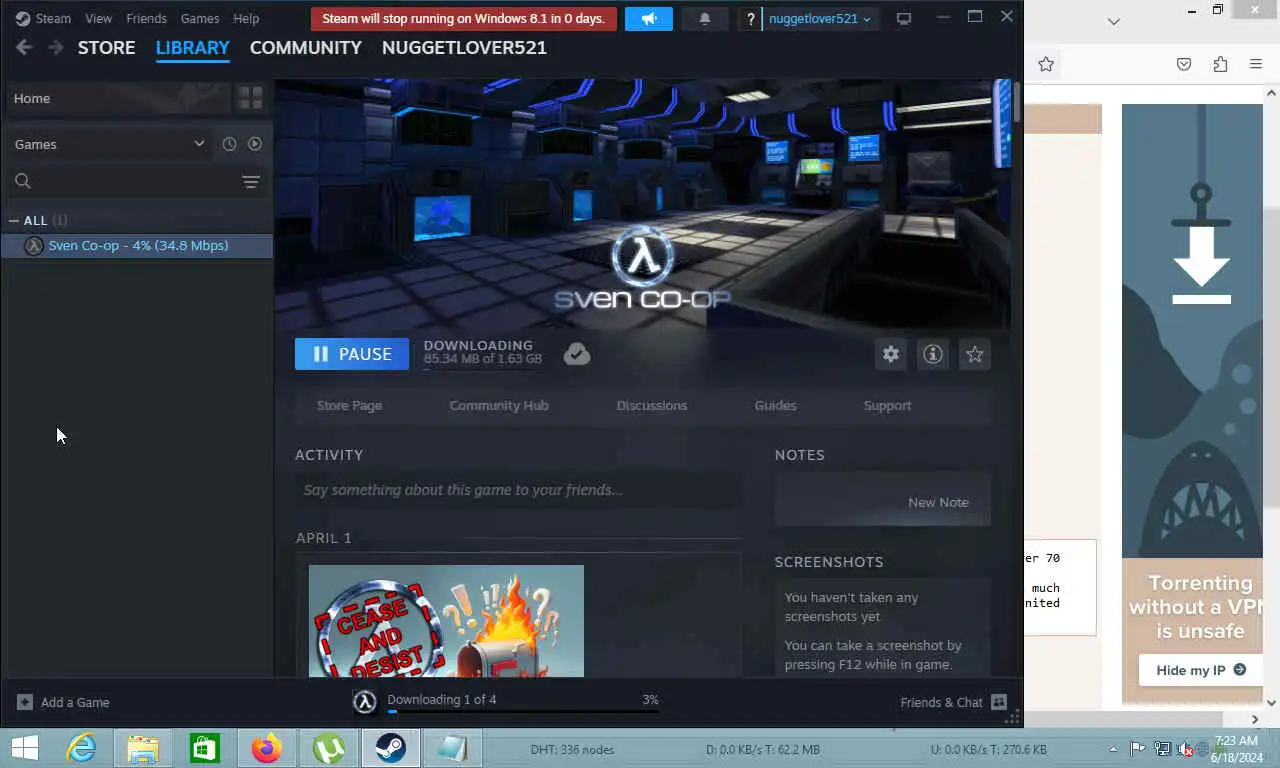Open the Steam menu
This screenshot has width=1280, height=768.
coord(53,18)
